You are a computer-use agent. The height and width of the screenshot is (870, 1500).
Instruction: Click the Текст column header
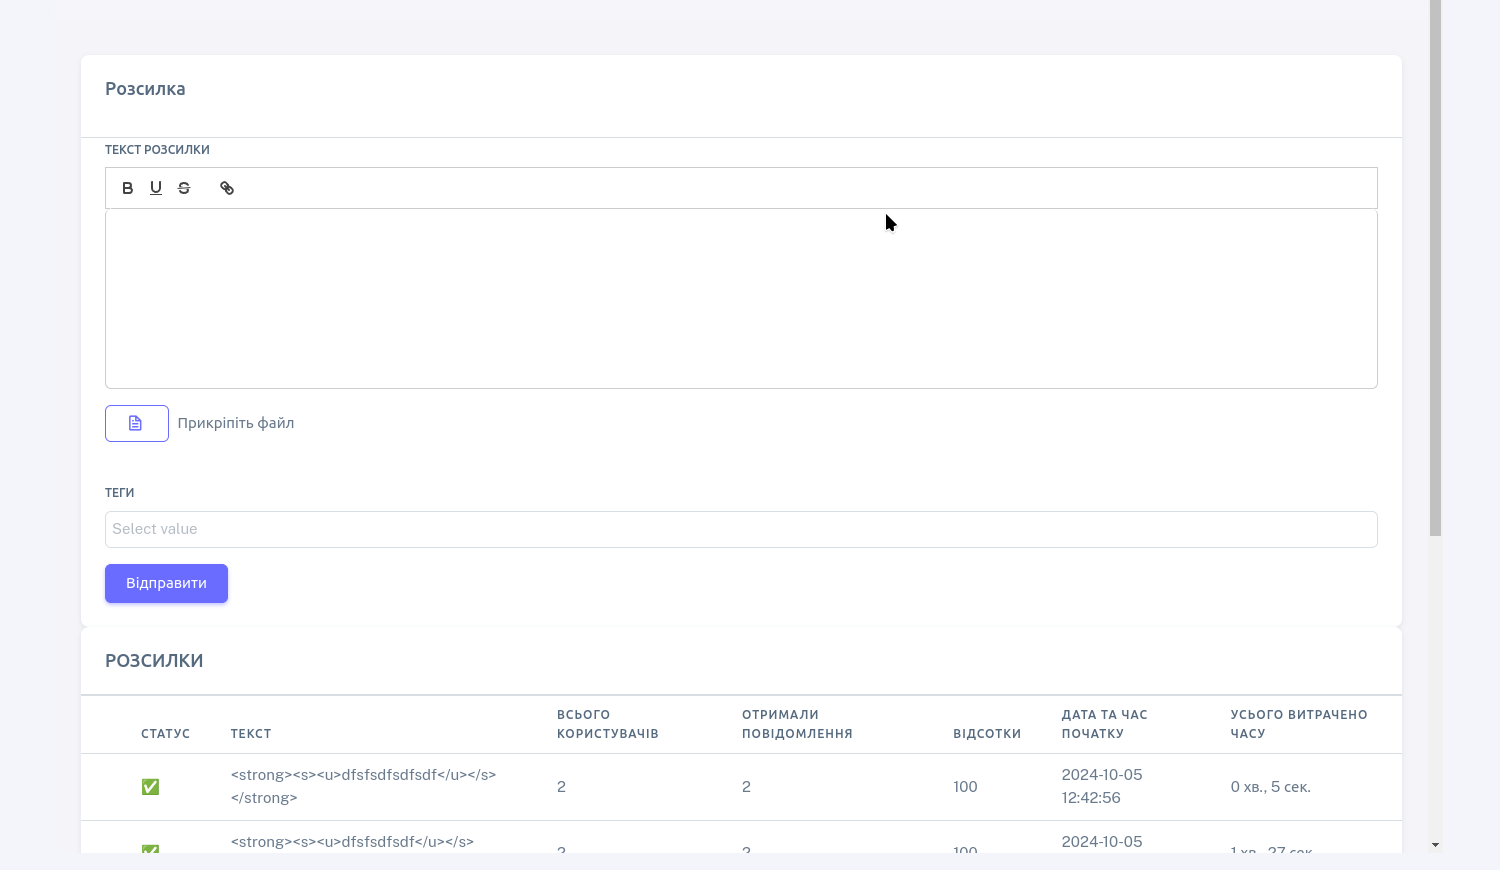pos(251,734)
